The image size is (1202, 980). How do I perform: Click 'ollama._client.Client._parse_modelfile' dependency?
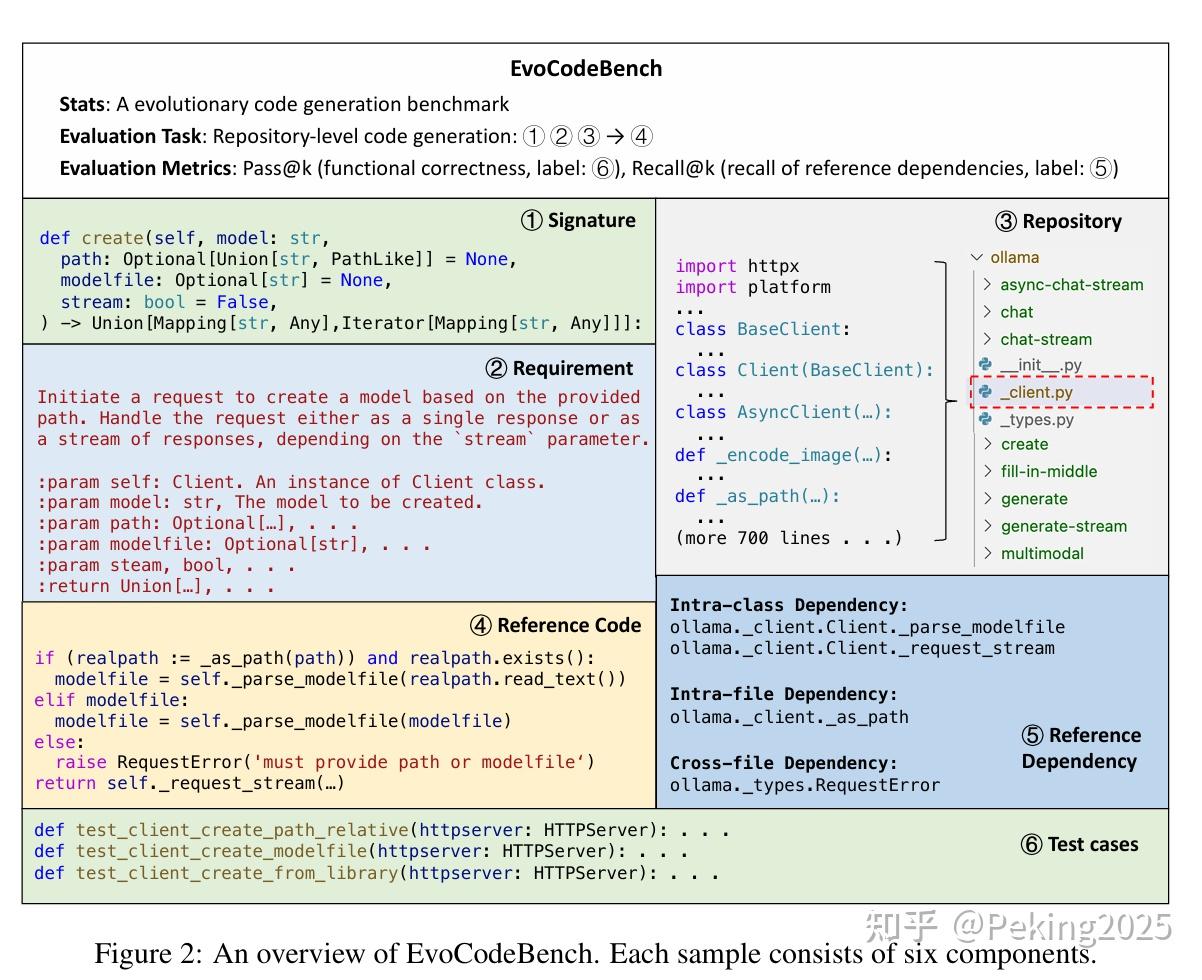click(867, 627)
